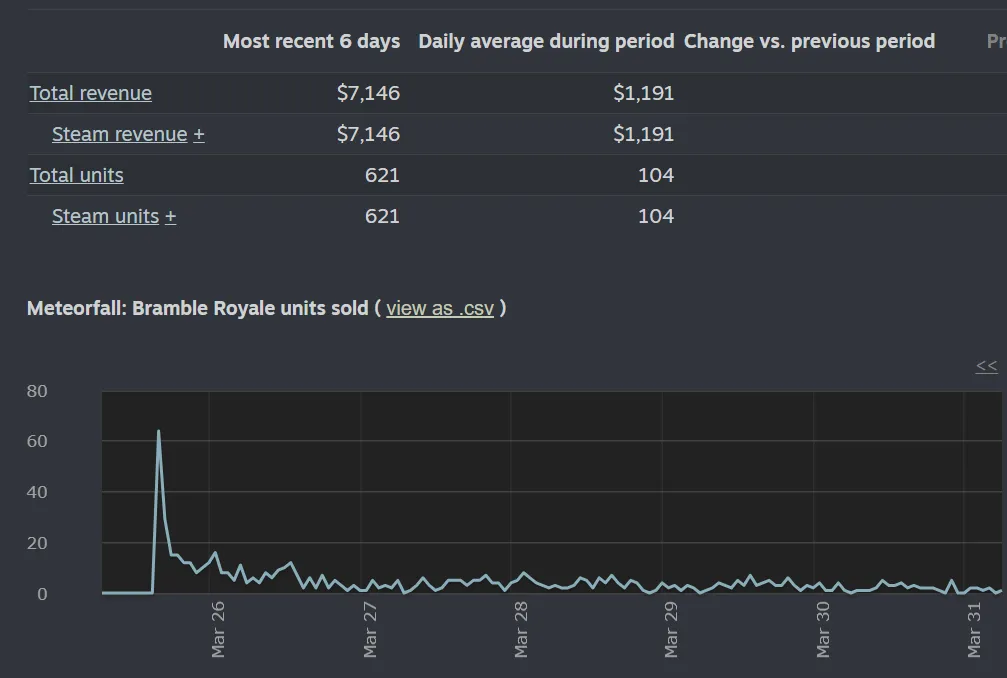This screenshot has width=1007, height=678.
Task: Click the Most recent 6 days header
Action: tap(311, 41)
